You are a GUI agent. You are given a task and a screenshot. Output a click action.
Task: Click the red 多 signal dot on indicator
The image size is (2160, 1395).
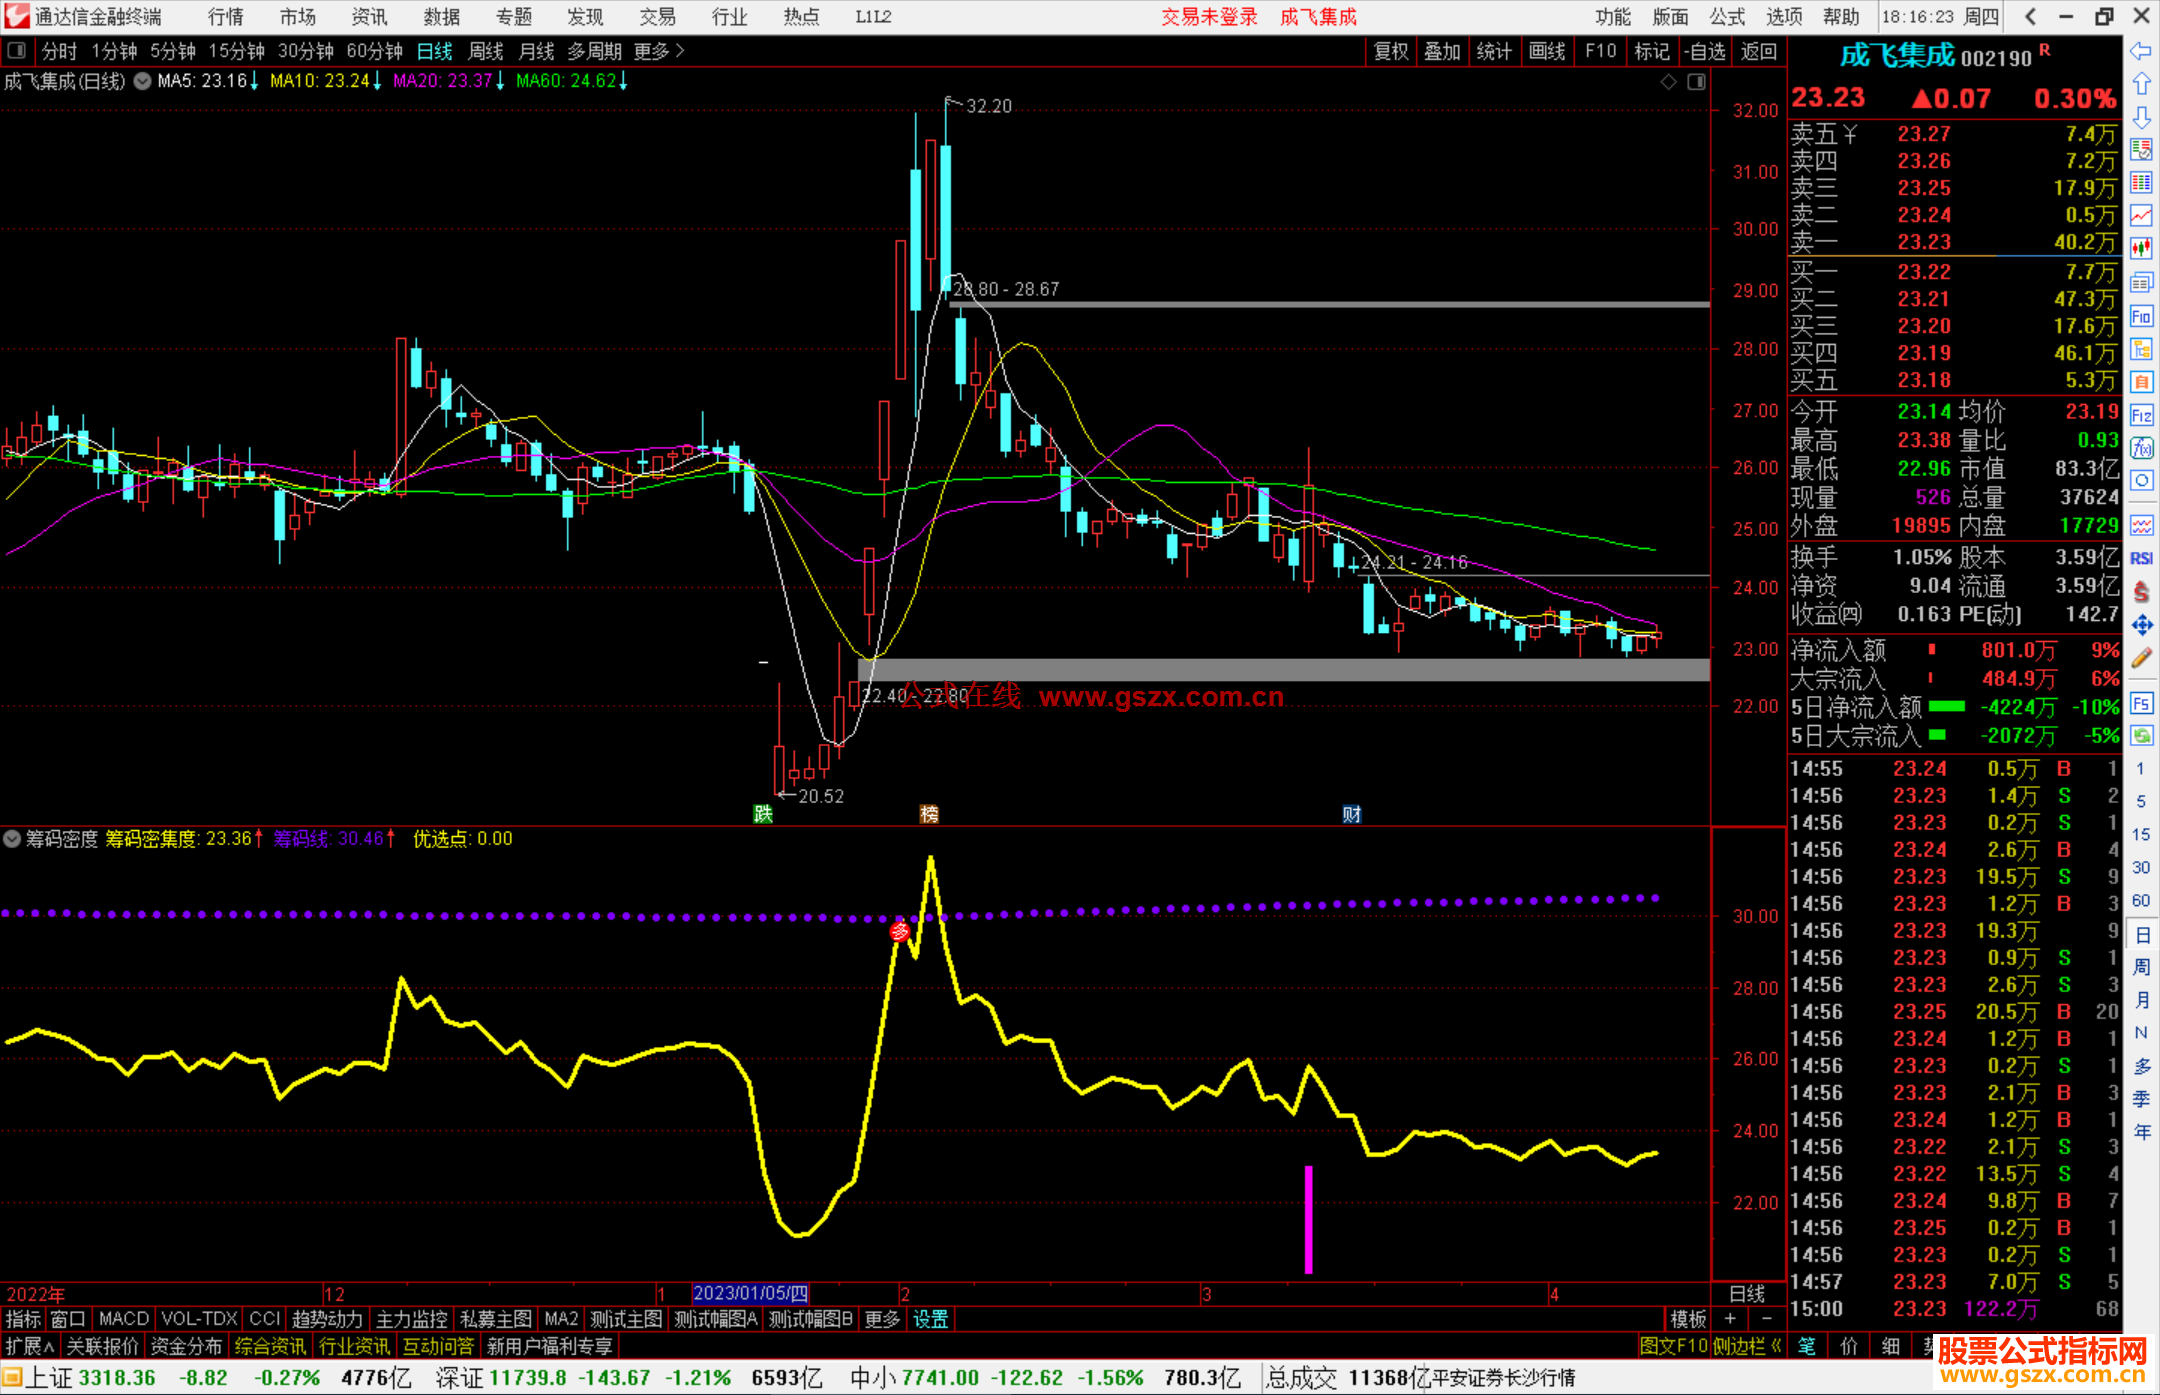[900, 931]
